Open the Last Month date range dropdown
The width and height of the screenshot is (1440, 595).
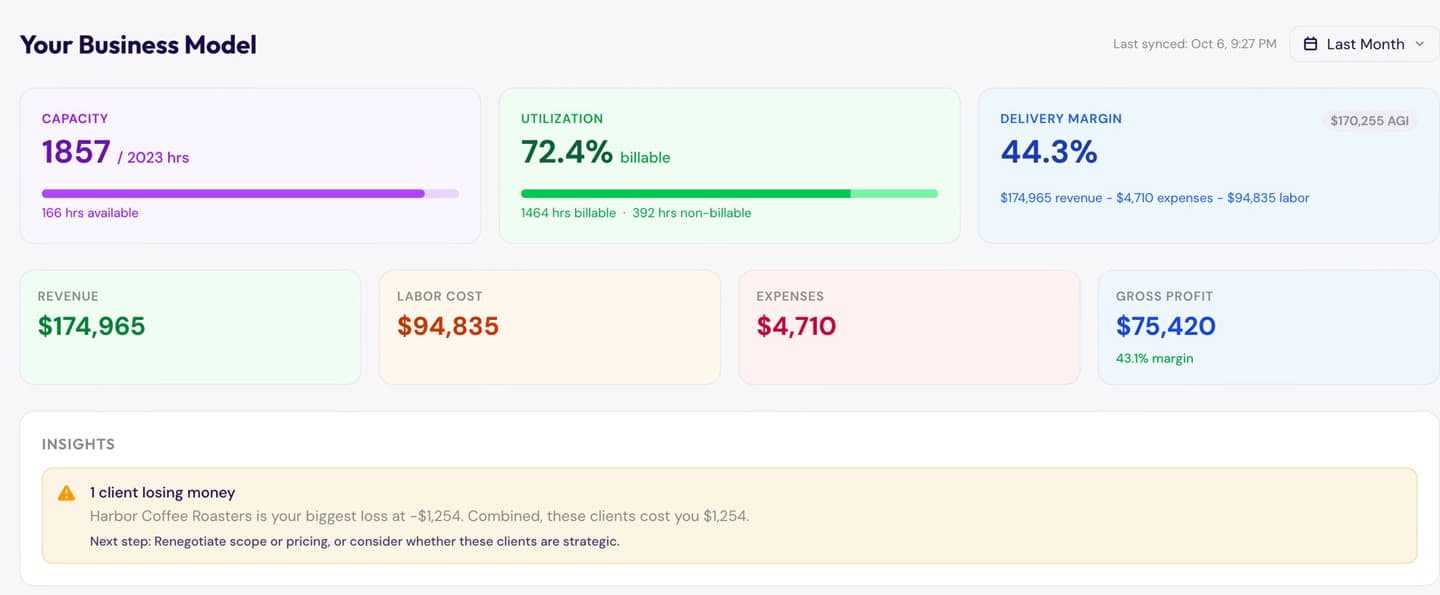[x=1364, y=44]
